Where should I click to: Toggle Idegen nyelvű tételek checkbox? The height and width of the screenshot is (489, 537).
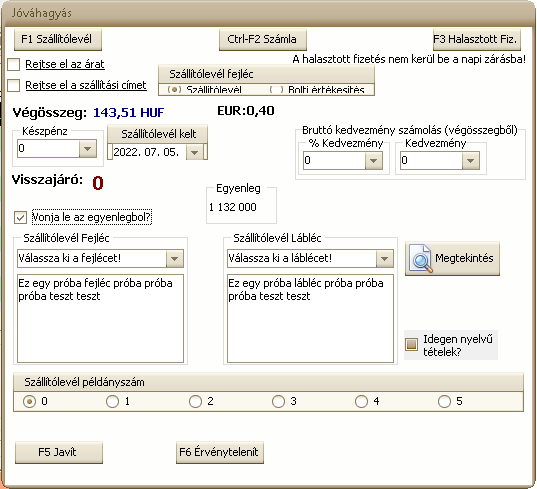(x=411, y=344)
